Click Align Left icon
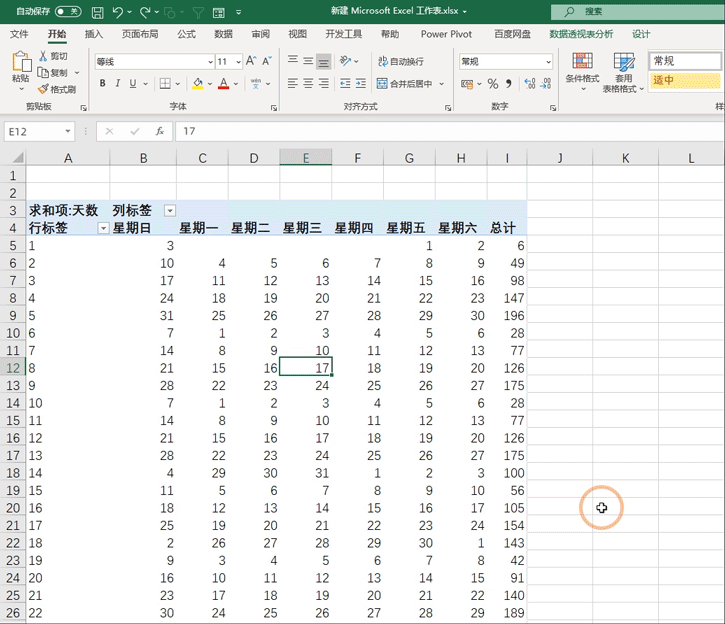The width and height of the screenshot is (725, 624). click(x=293, y=83)
